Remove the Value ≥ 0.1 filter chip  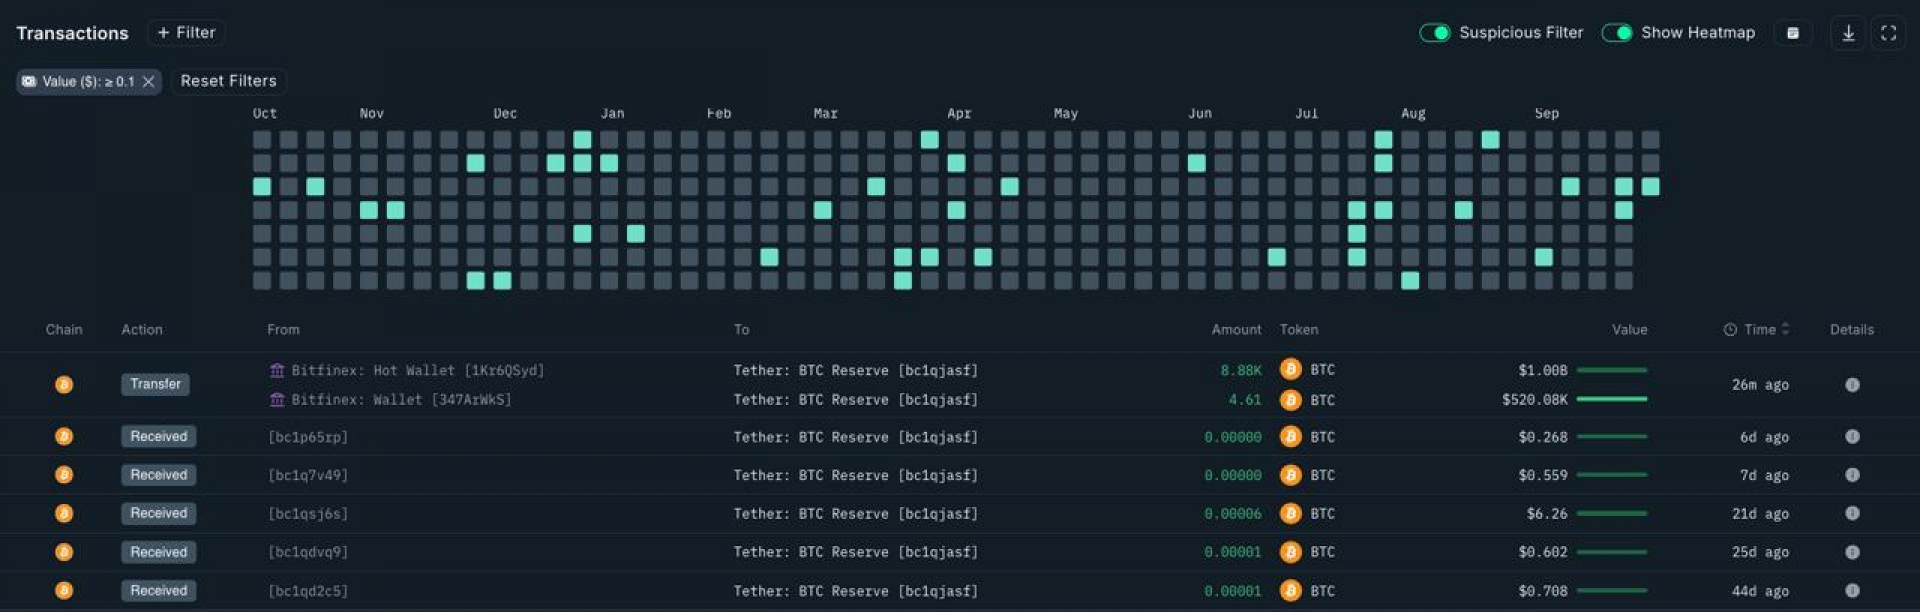148,82
